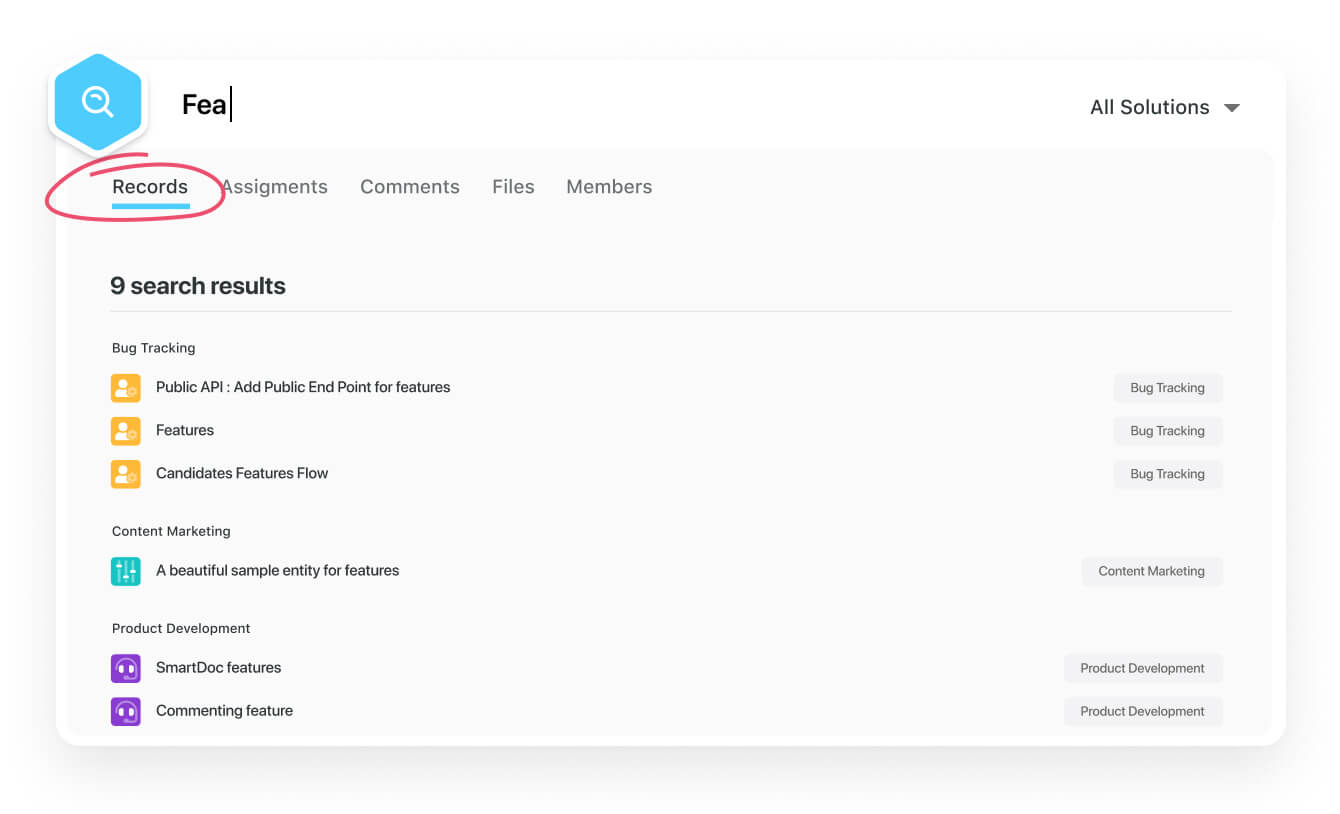Click the arrow beside All Solutions
This screenshot has width=1340, height=814.
coord(1232,108)
